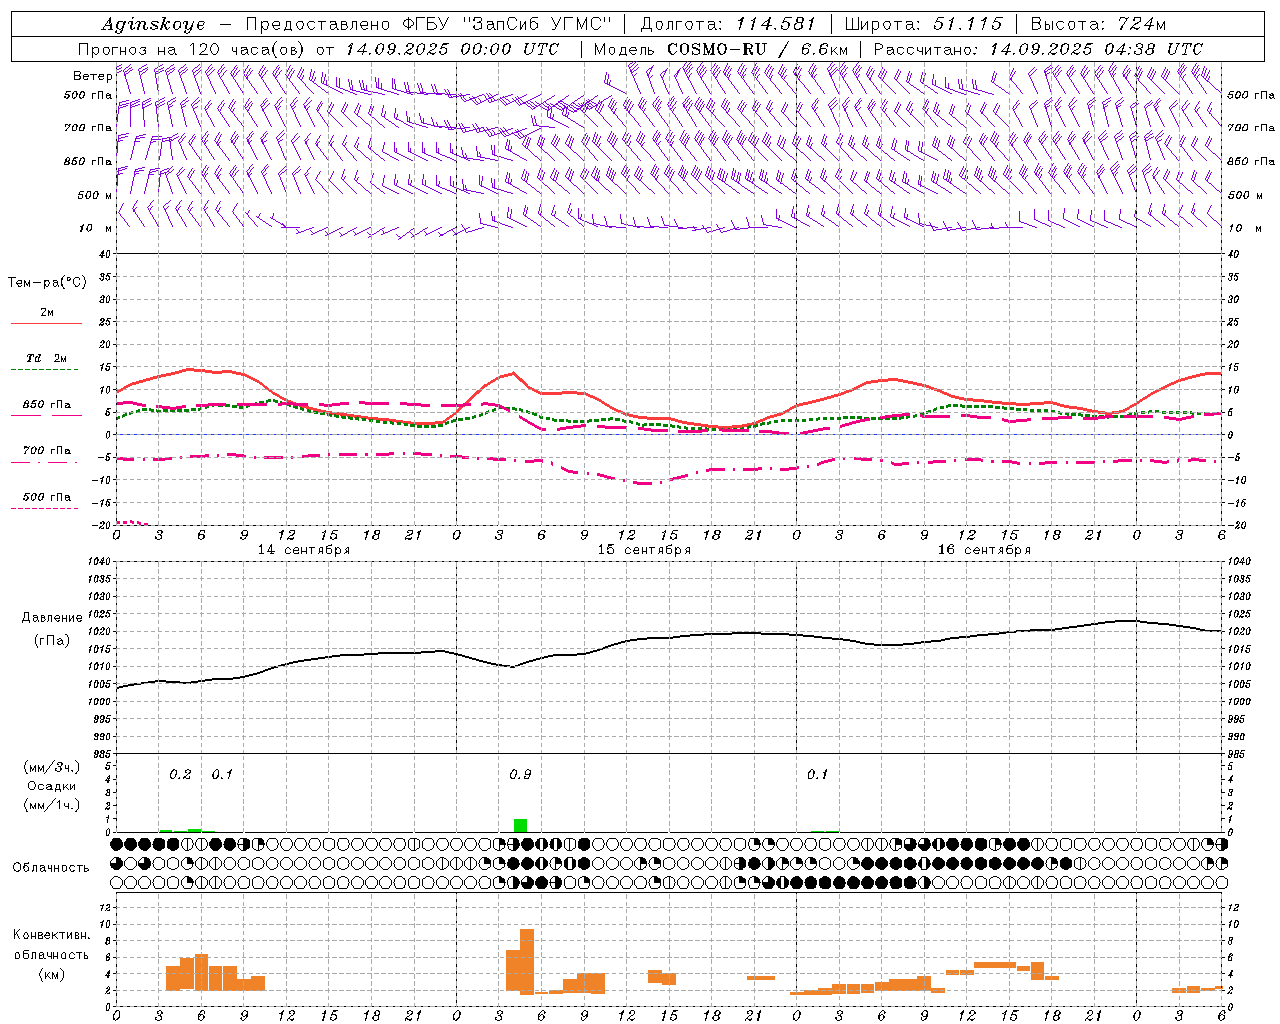Click the tallest orange convective cloud bar

tap(527, 961)
